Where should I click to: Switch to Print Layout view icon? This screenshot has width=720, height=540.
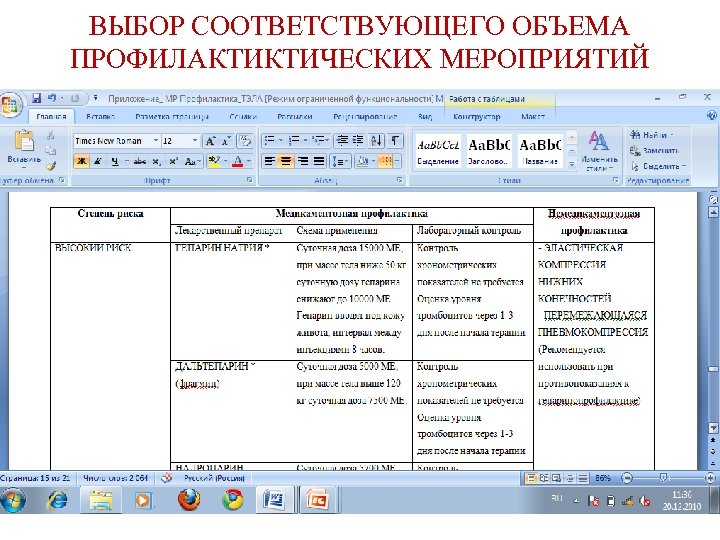[x=531, y=478]
